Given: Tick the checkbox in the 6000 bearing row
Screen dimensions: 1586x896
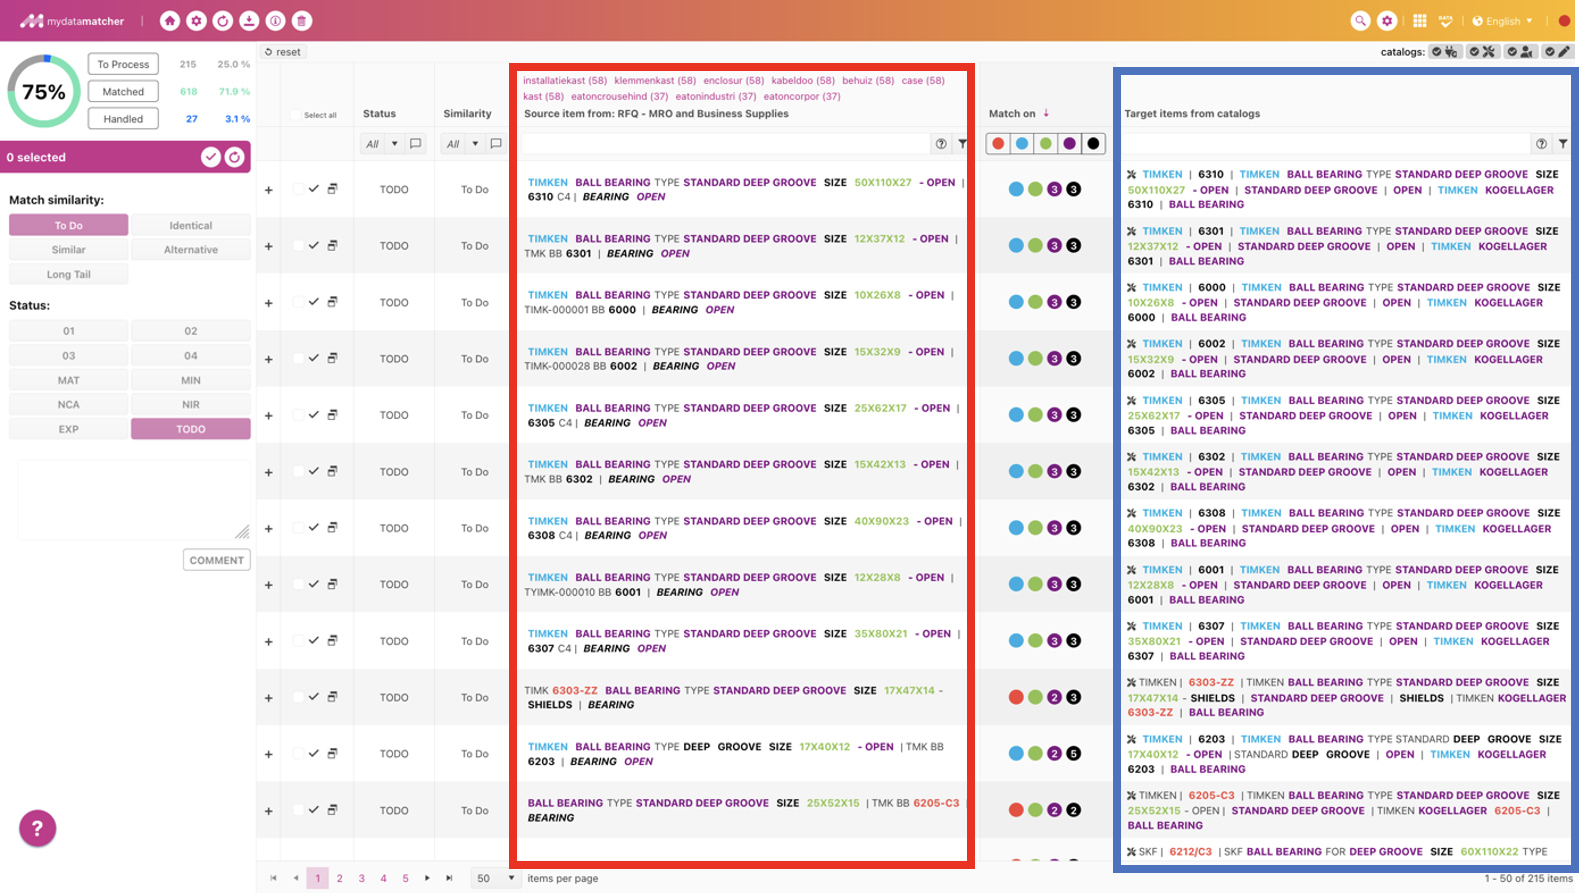Looking at the screenshot, I should tap(298, 302).
